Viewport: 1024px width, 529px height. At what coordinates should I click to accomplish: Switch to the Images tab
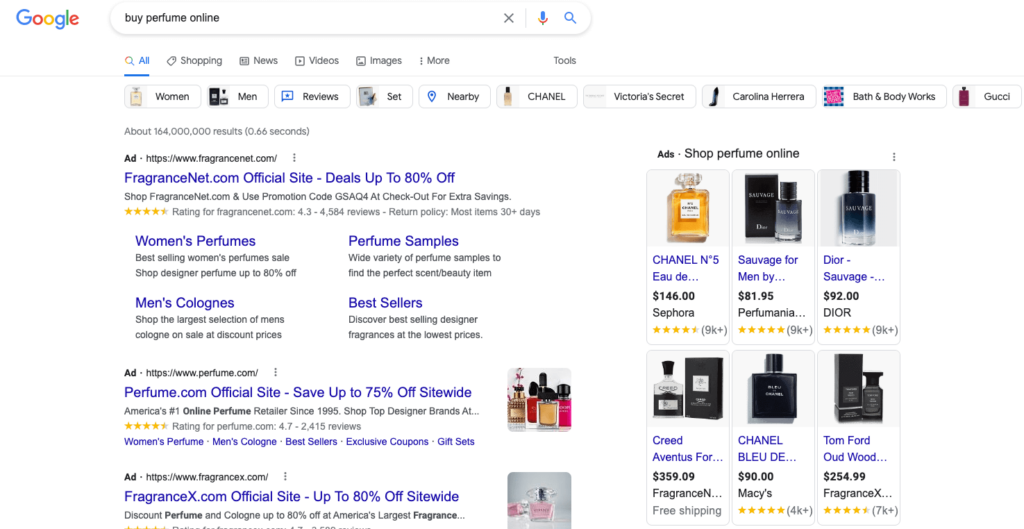(378, 61)
